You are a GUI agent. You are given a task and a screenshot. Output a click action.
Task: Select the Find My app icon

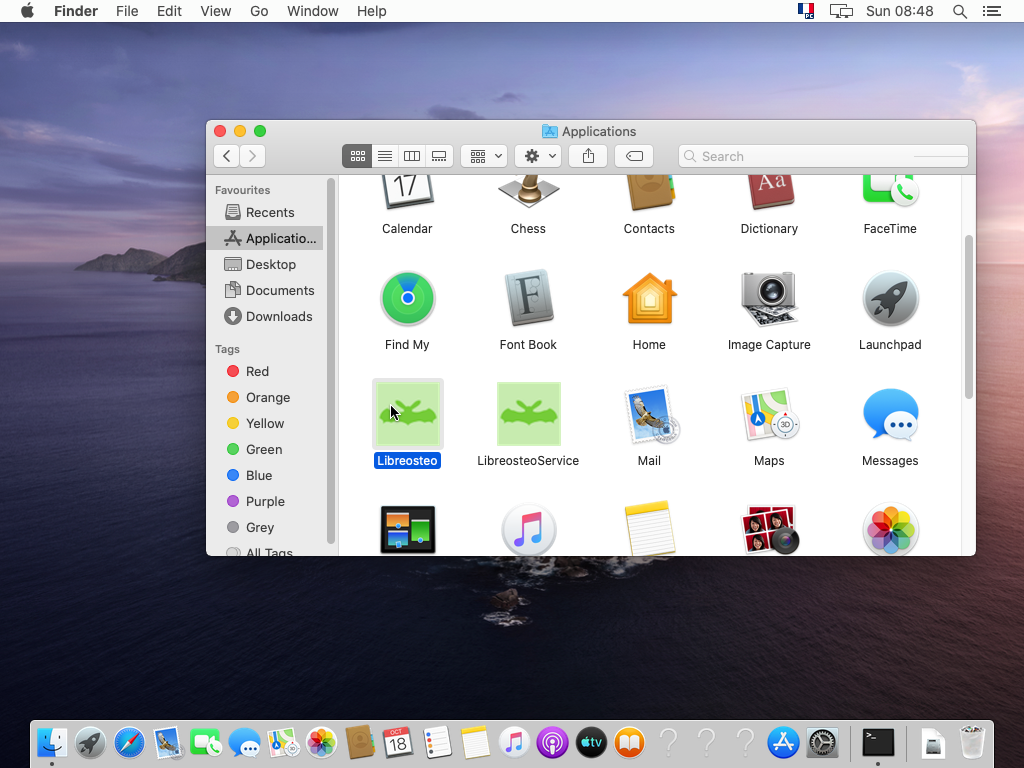408,298
